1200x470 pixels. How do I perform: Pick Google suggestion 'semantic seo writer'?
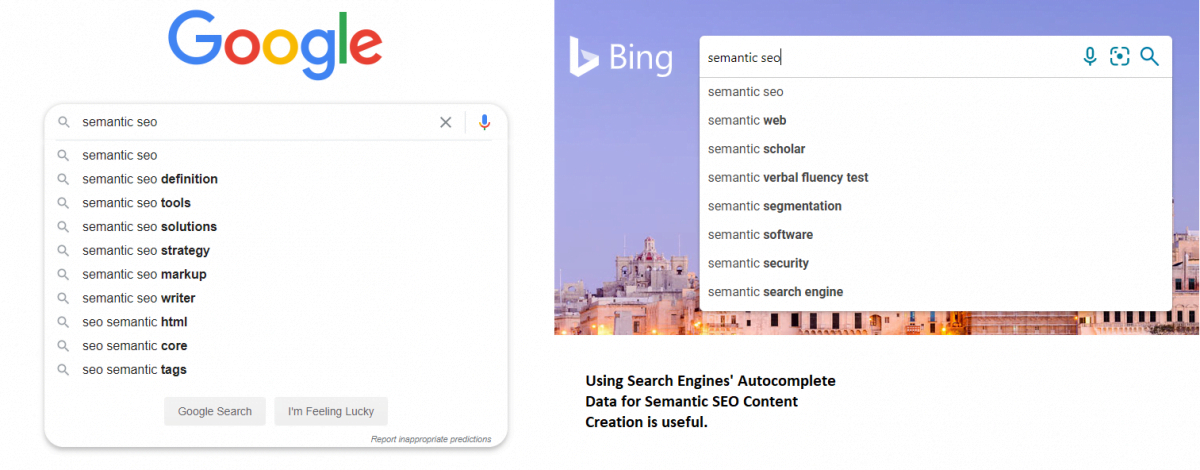[x=139, y=298]
